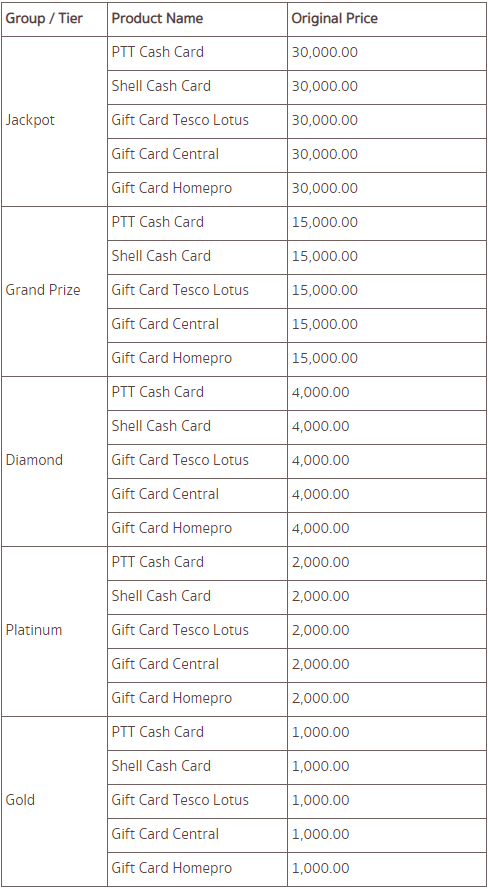The height and width of the screenshot is (889, 488).
Task: Click the 2,000.00 price for Shell Cash Card
Action: pos(320,596)
